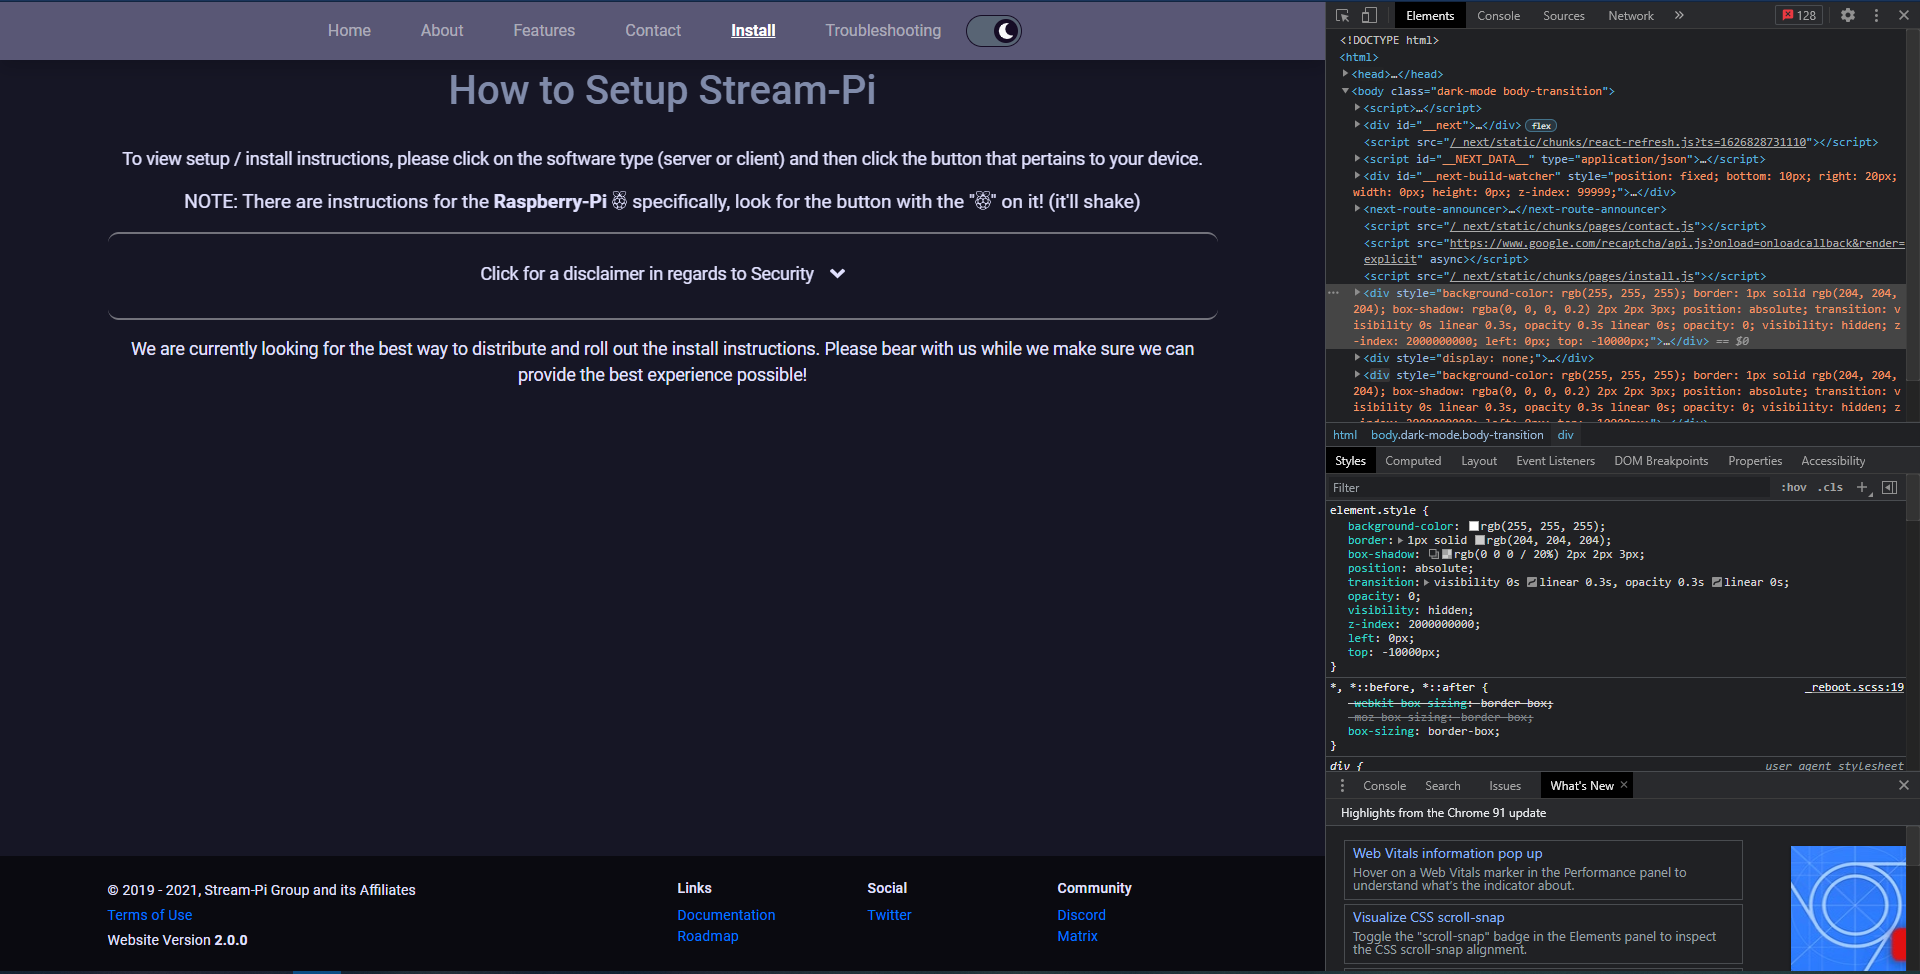Open the Features page link
Image resolution: width=1920 pixels, height=974 pixels.
pyautogui.click(x=544, y=31)
